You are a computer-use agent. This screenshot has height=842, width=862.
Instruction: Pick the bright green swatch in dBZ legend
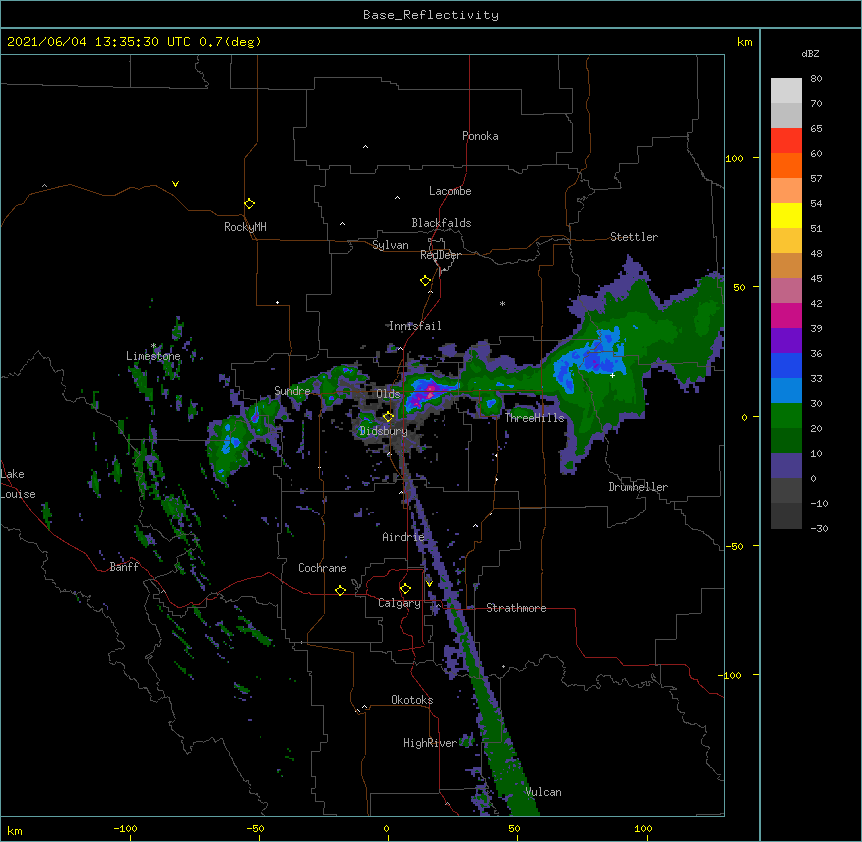coord(786,416)
